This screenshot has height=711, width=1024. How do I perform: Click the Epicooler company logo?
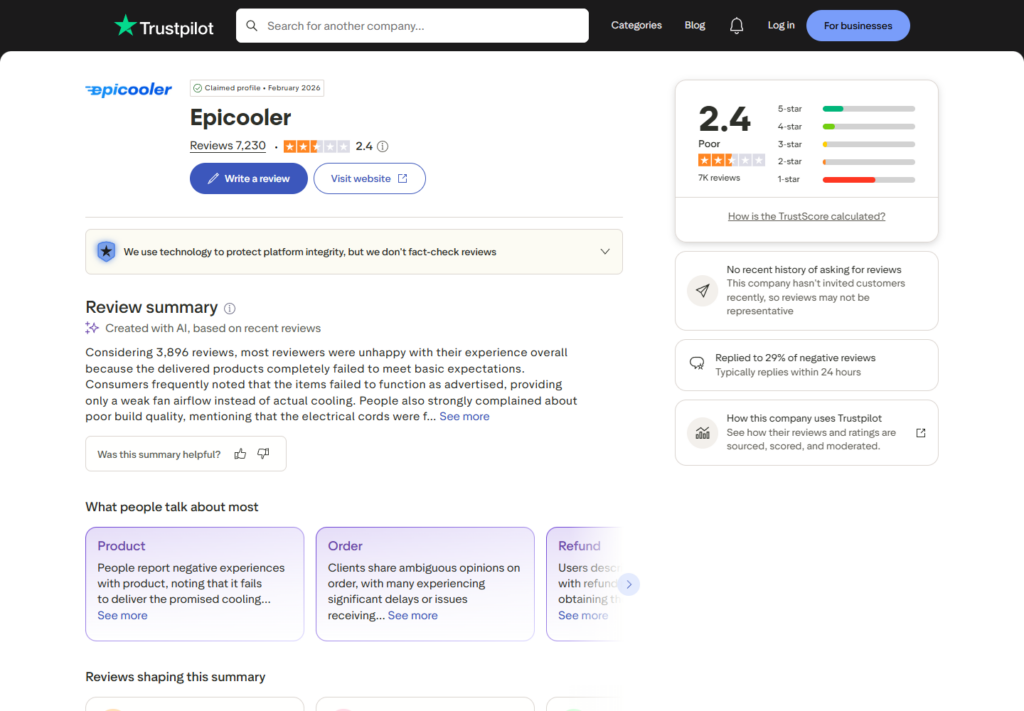coord(129,89)
